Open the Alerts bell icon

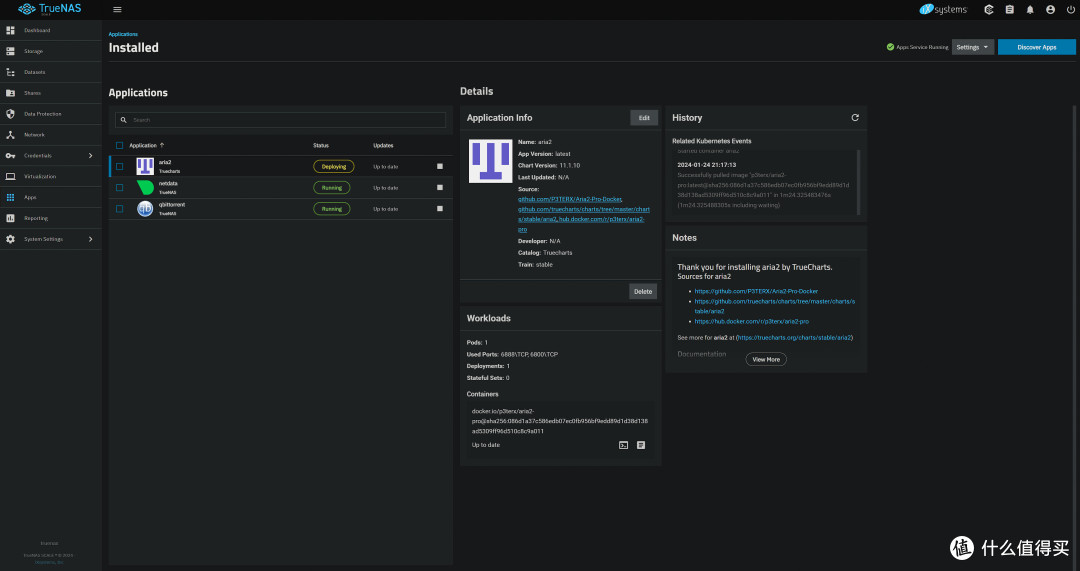pos(1030,10)
